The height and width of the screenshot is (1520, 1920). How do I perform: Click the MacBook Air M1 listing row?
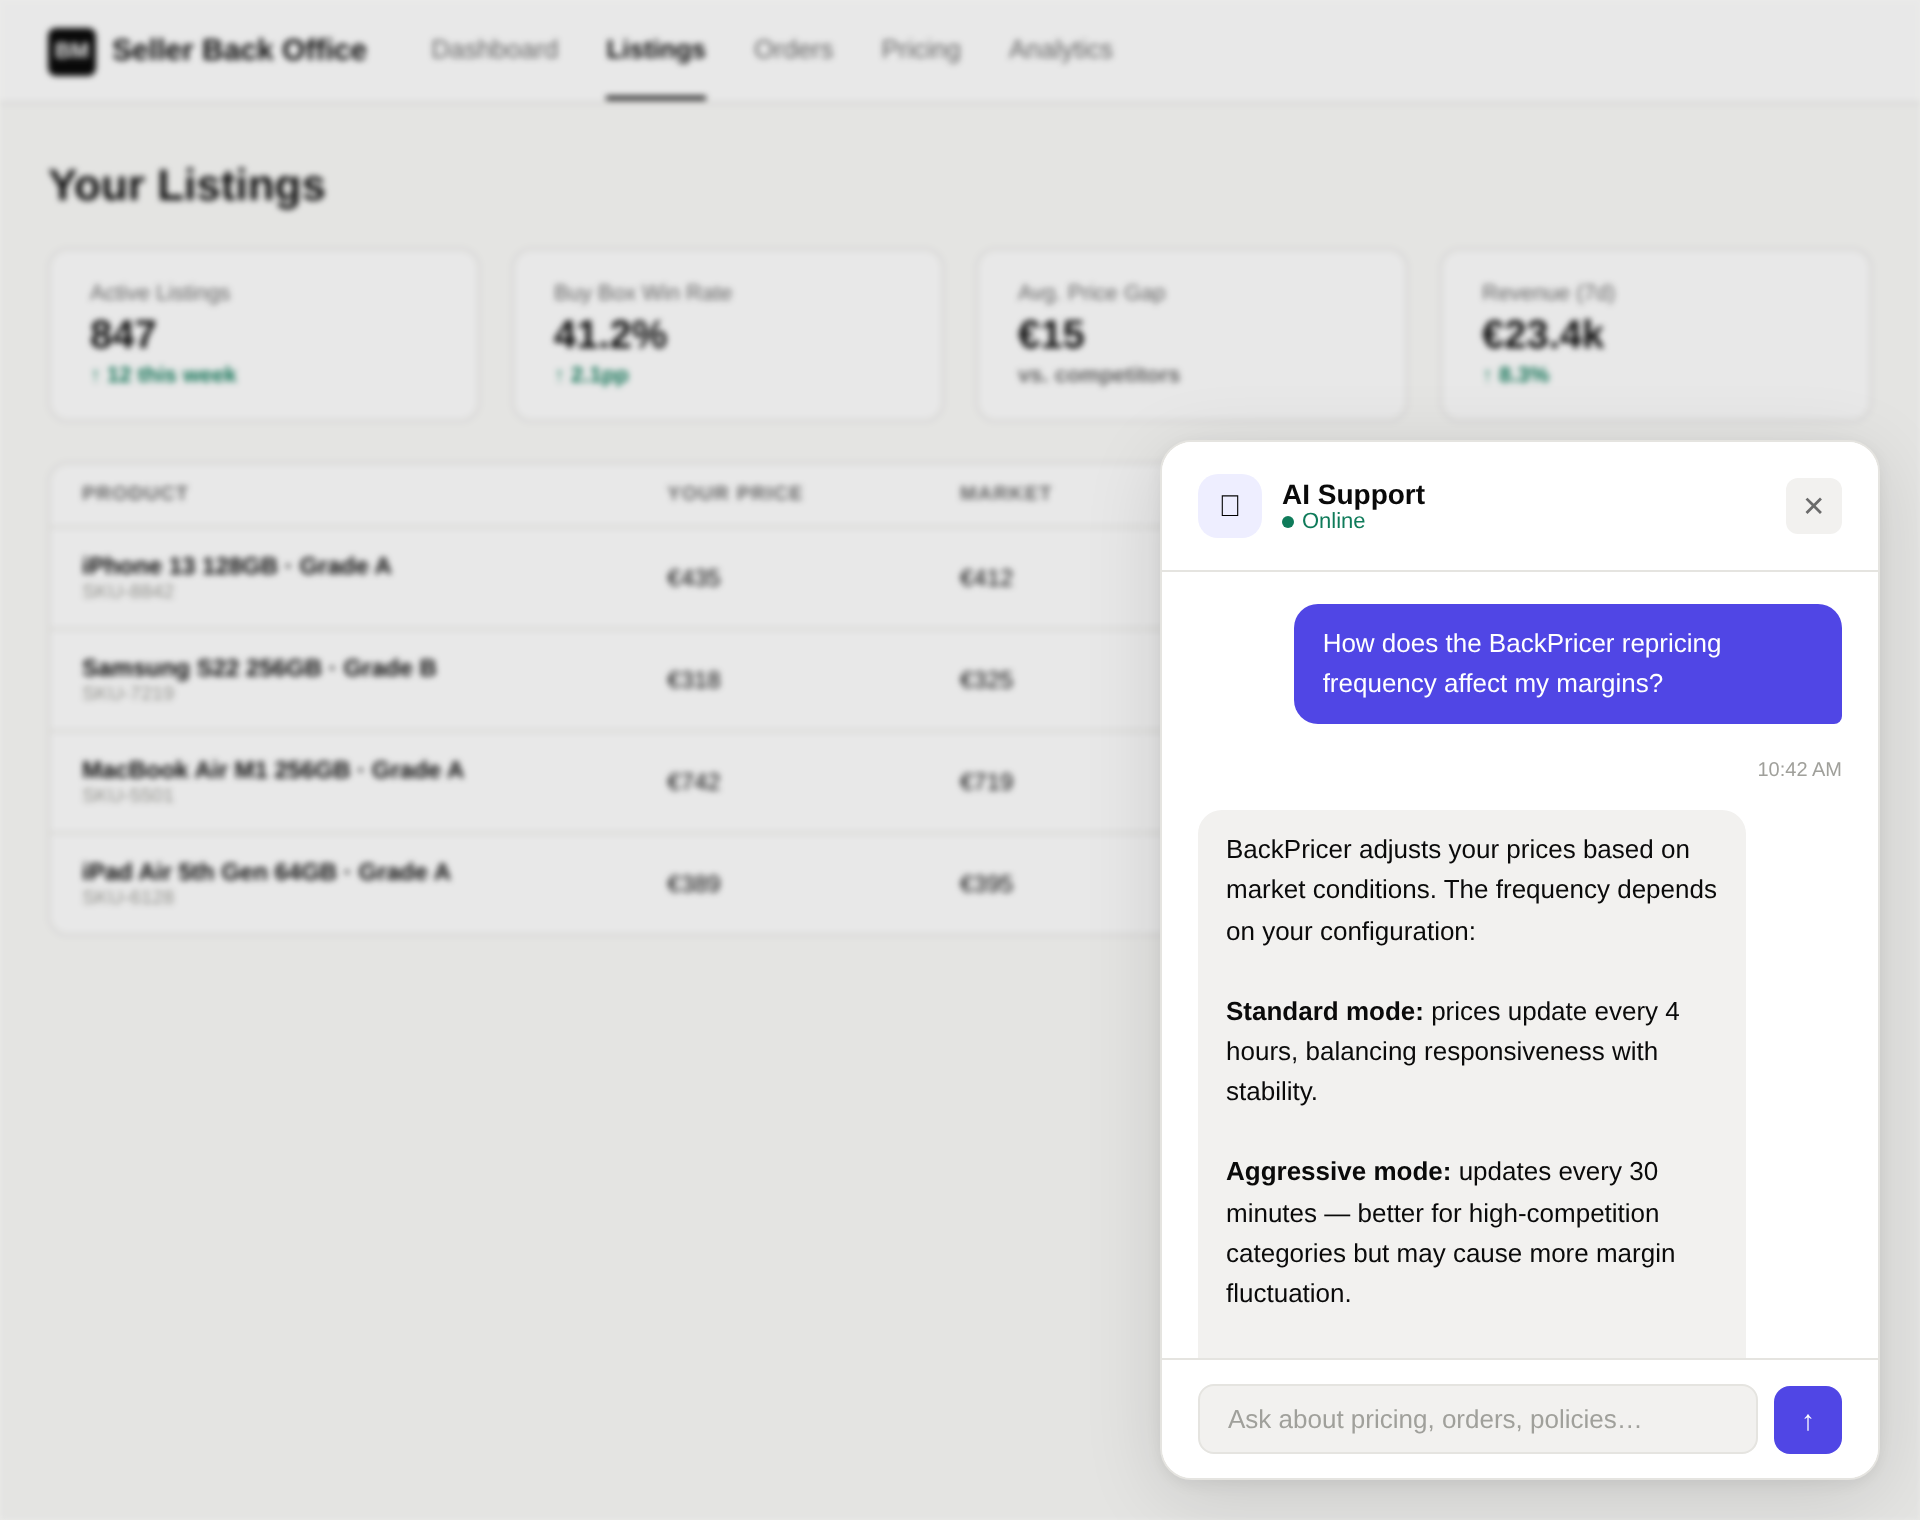pyautogui.click(x=600, y=781)
